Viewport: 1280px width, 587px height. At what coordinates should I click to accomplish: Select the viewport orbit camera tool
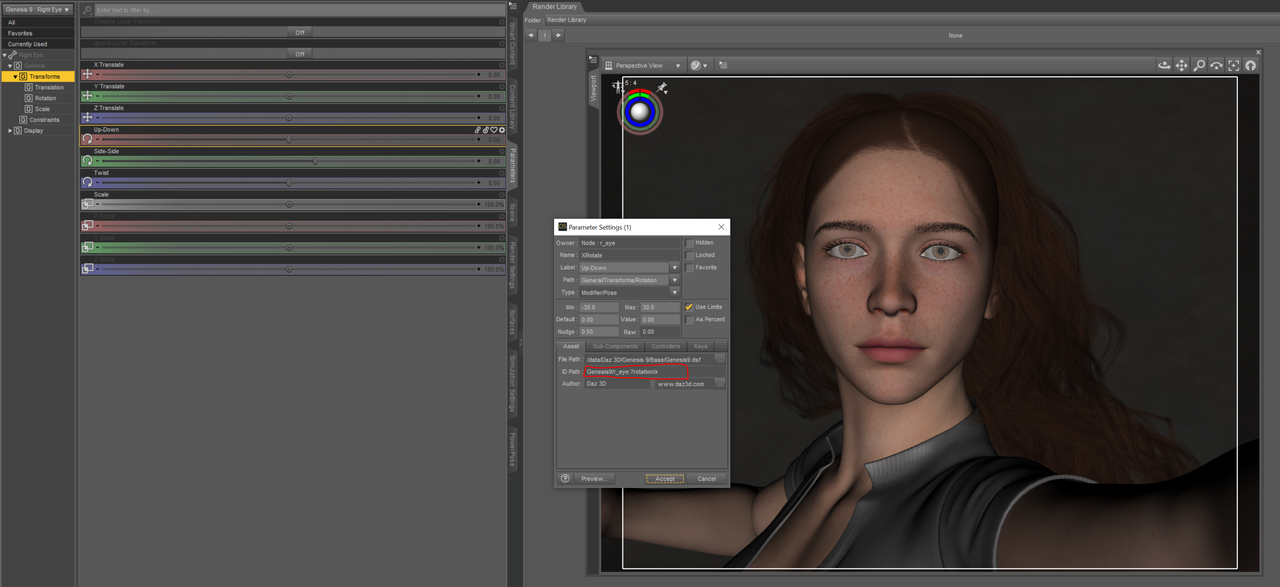(x=1164, y=65)
